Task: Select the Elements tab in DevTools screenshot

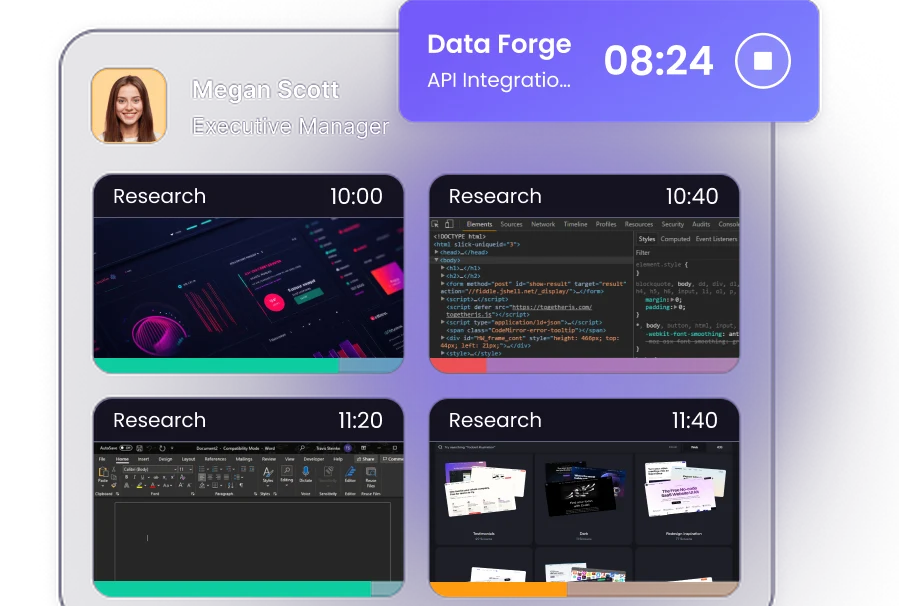Action: click(479, 224)
